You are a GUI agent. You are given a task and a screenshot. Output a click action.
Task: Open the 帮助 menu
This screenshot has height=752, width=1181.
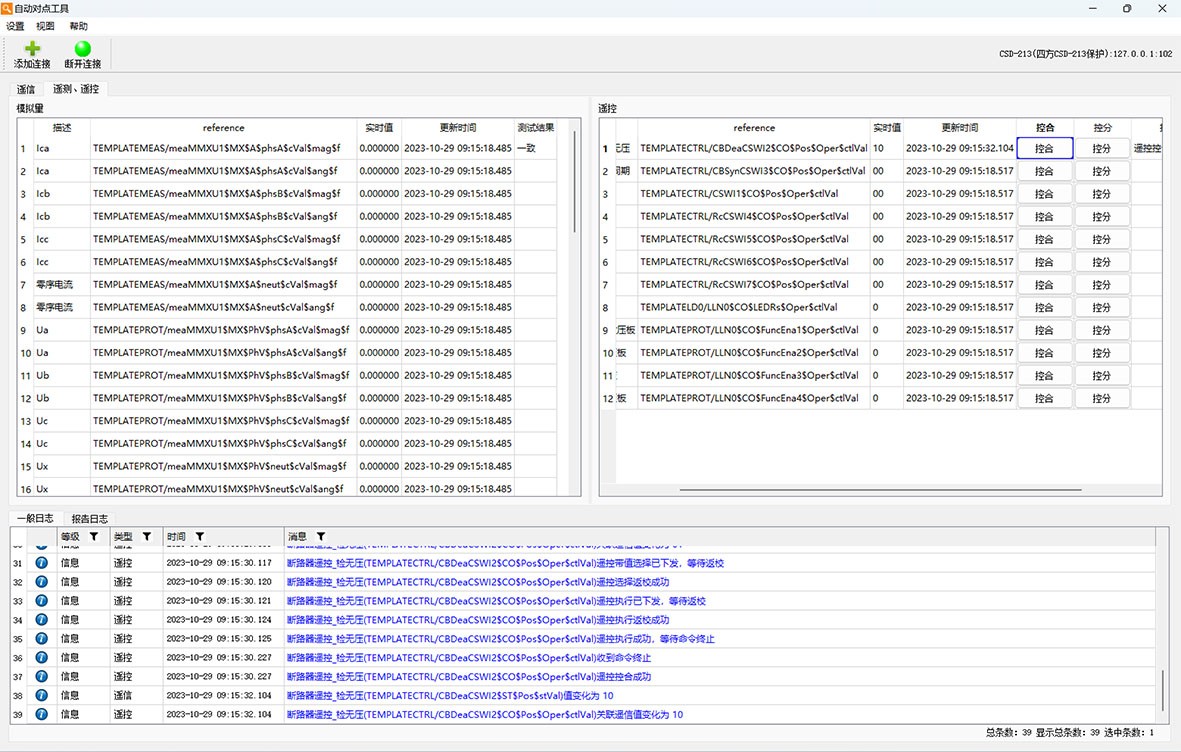pos(77,26)
